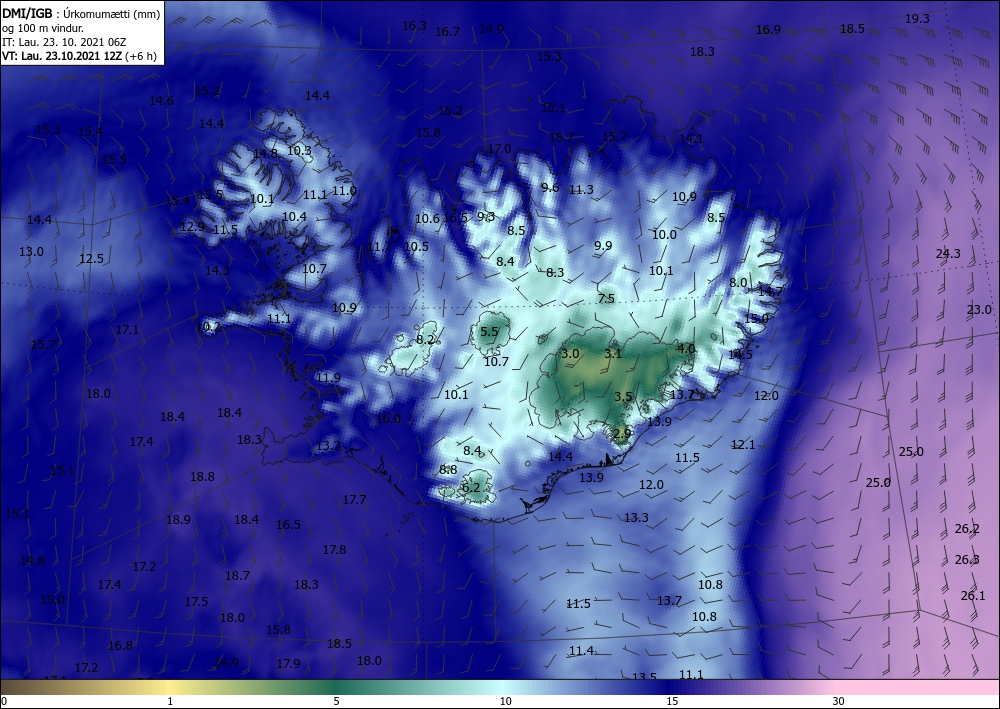1000x709 pixels.
Task: Click the map value '3.5'
Action: (x=623, y=397)
